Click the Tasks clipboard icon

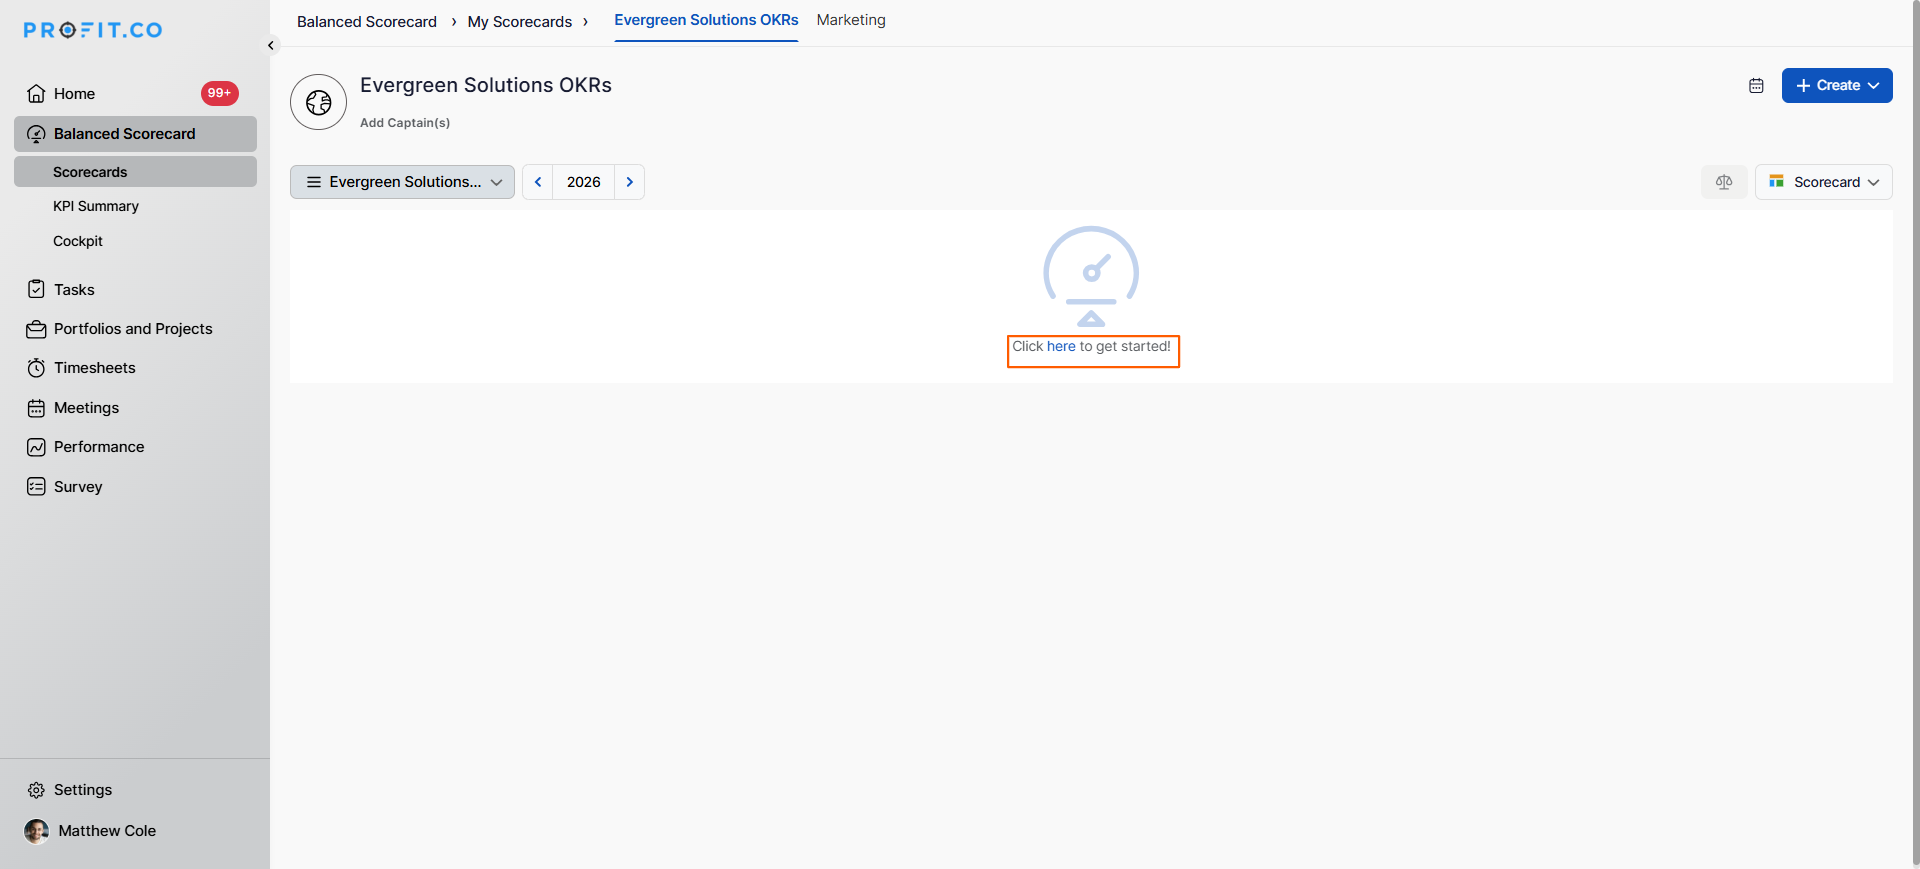pos(36,289)
